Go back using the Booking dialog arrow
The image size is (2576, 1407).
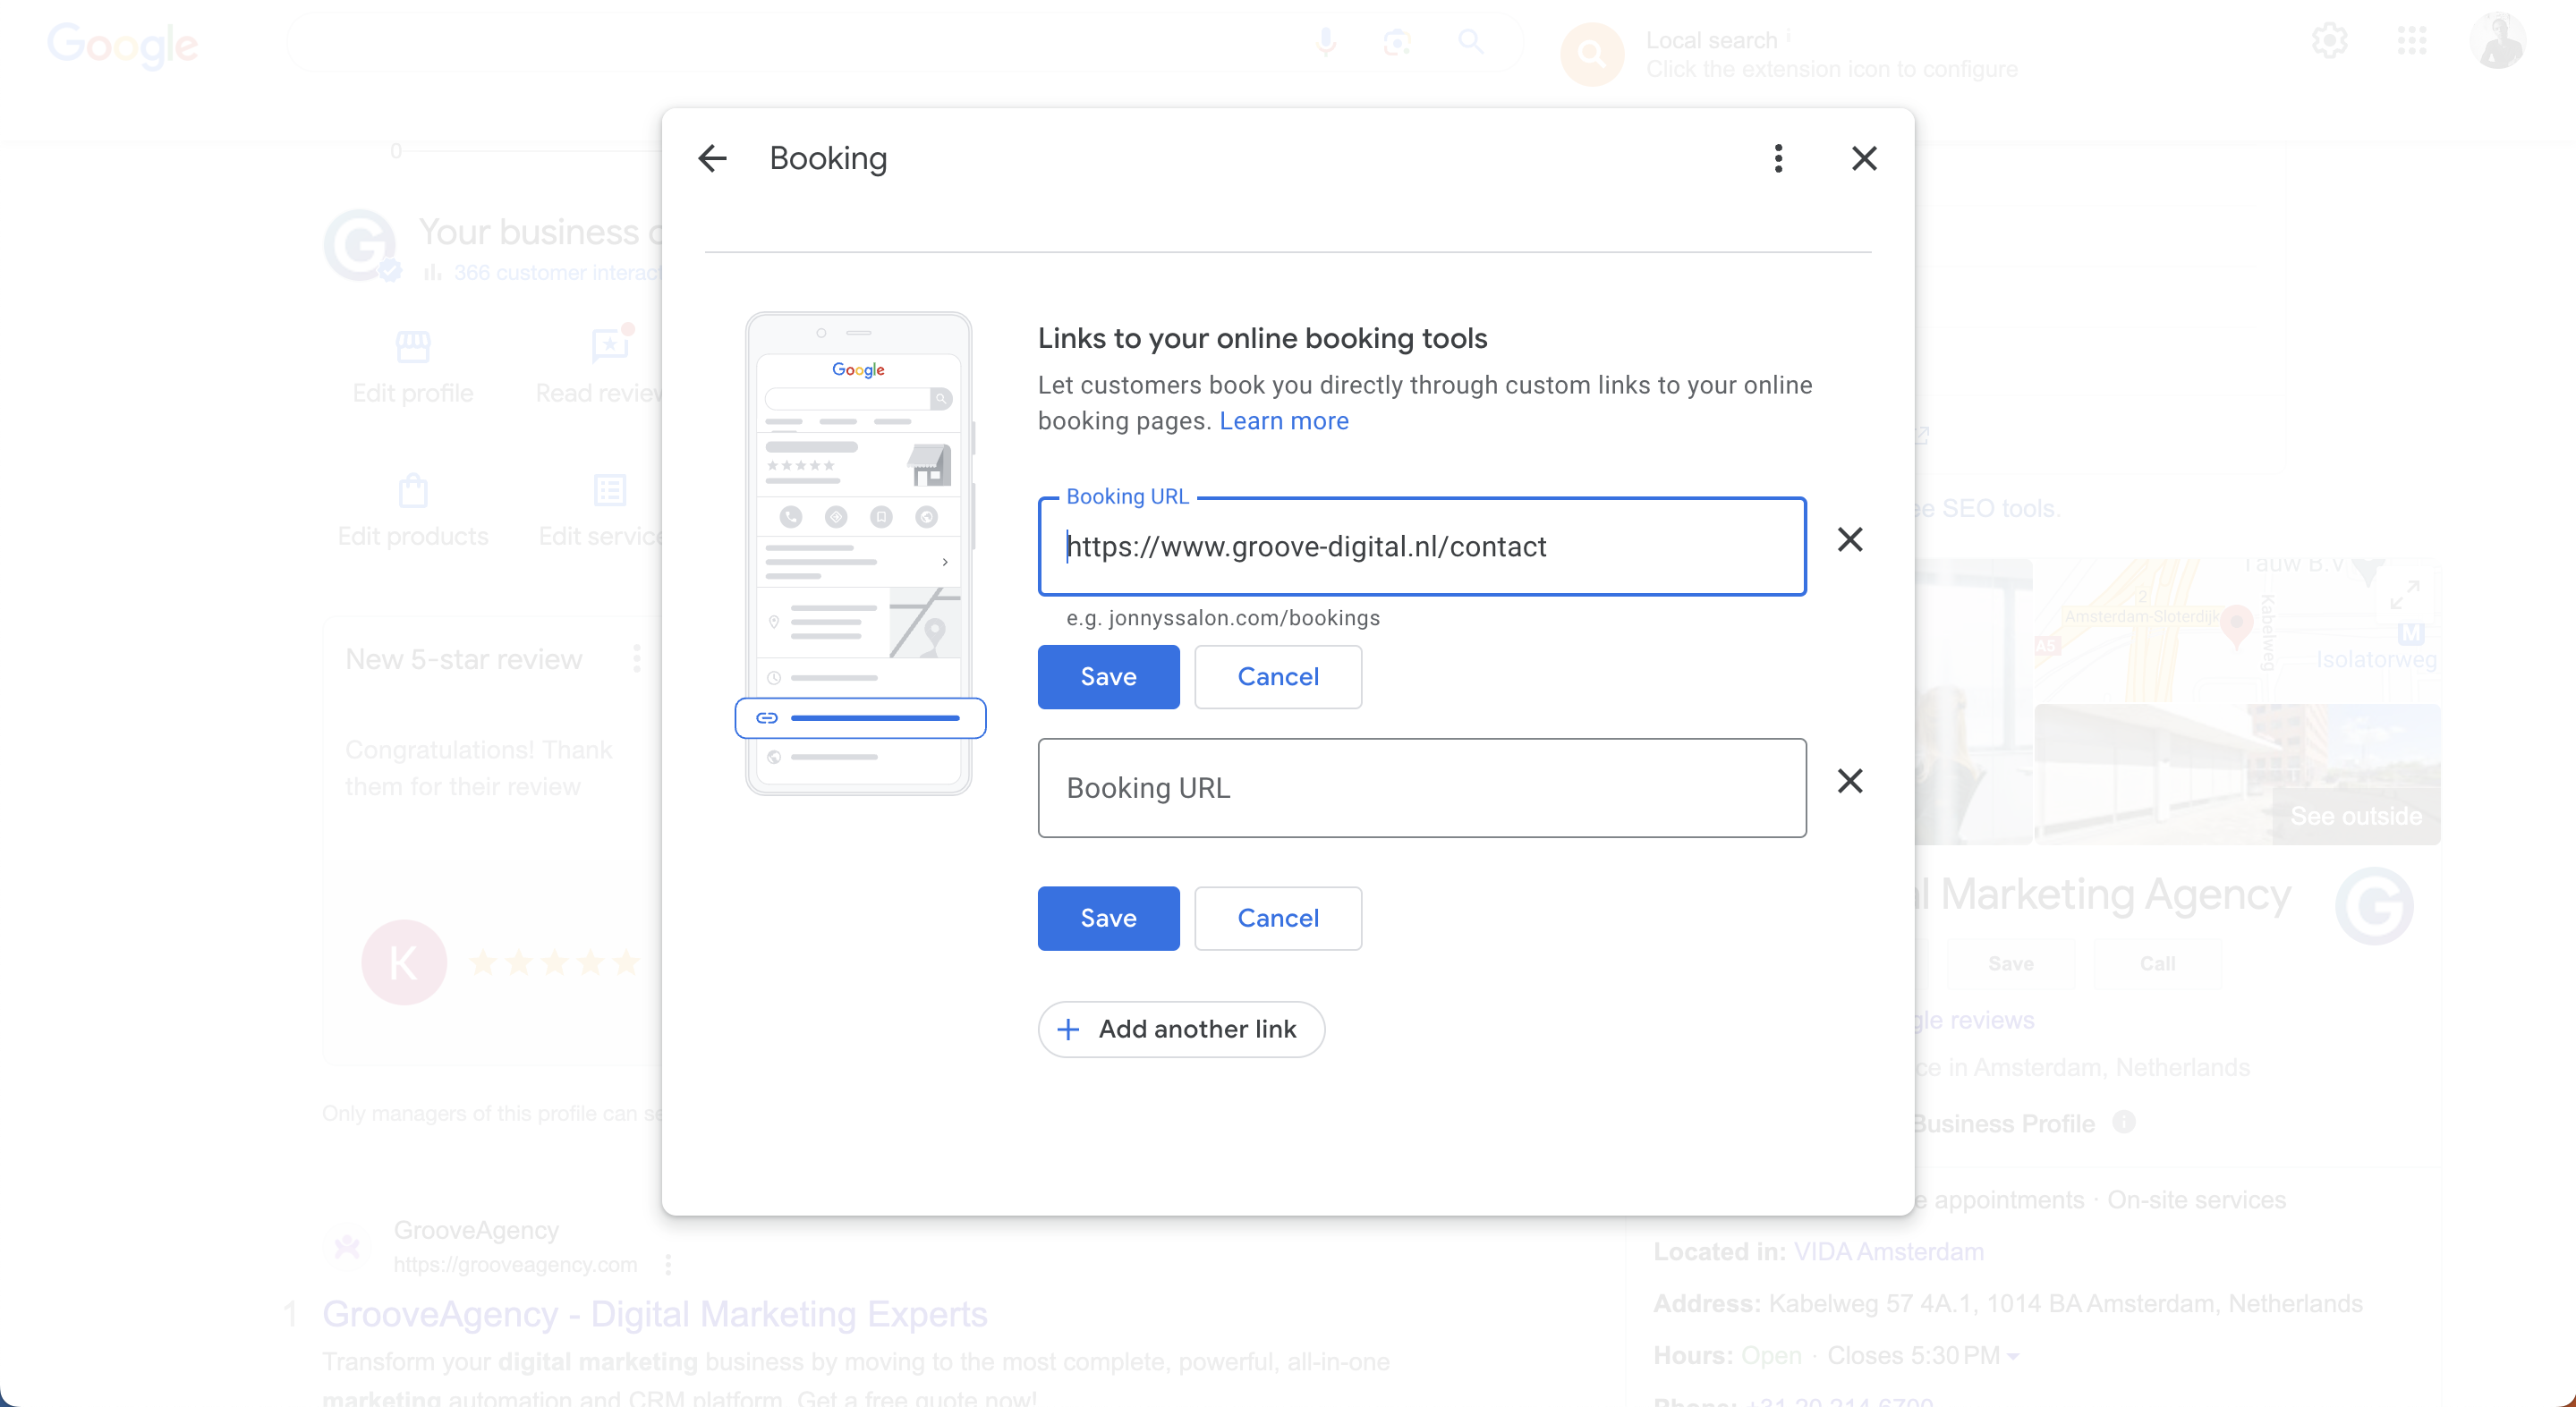point(712,158)
